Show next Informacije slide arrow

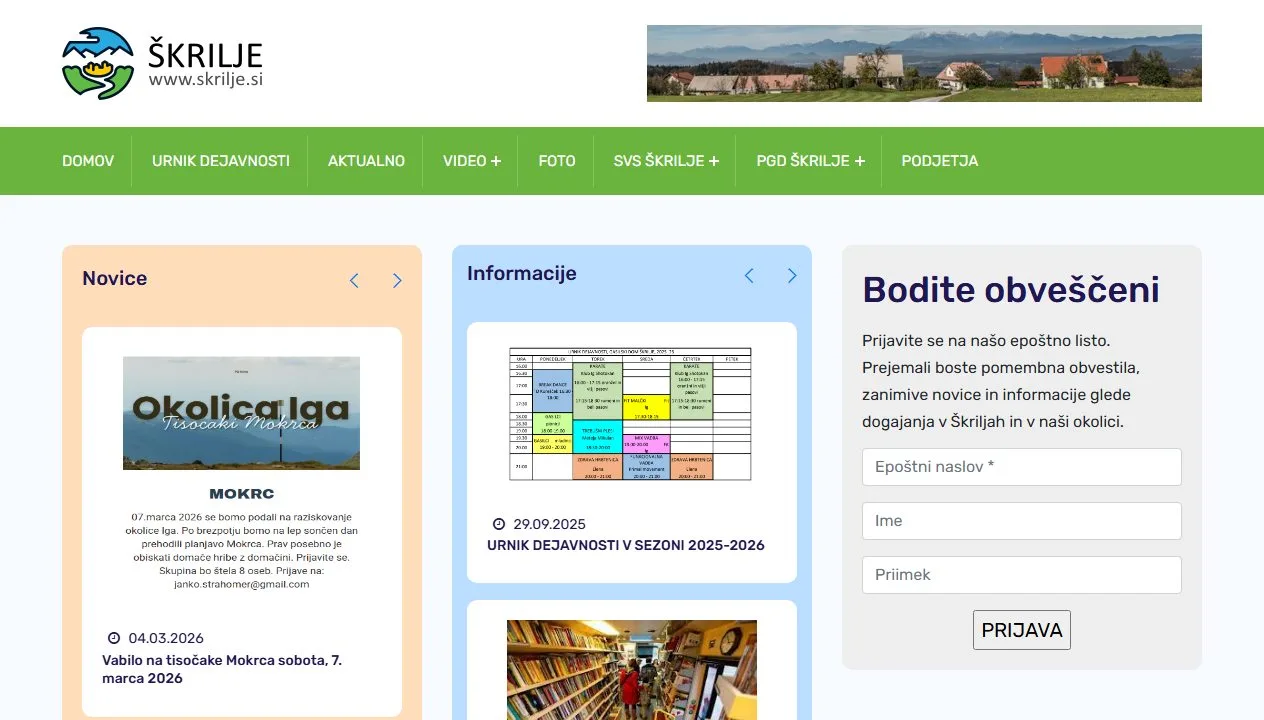click(792, 275)
